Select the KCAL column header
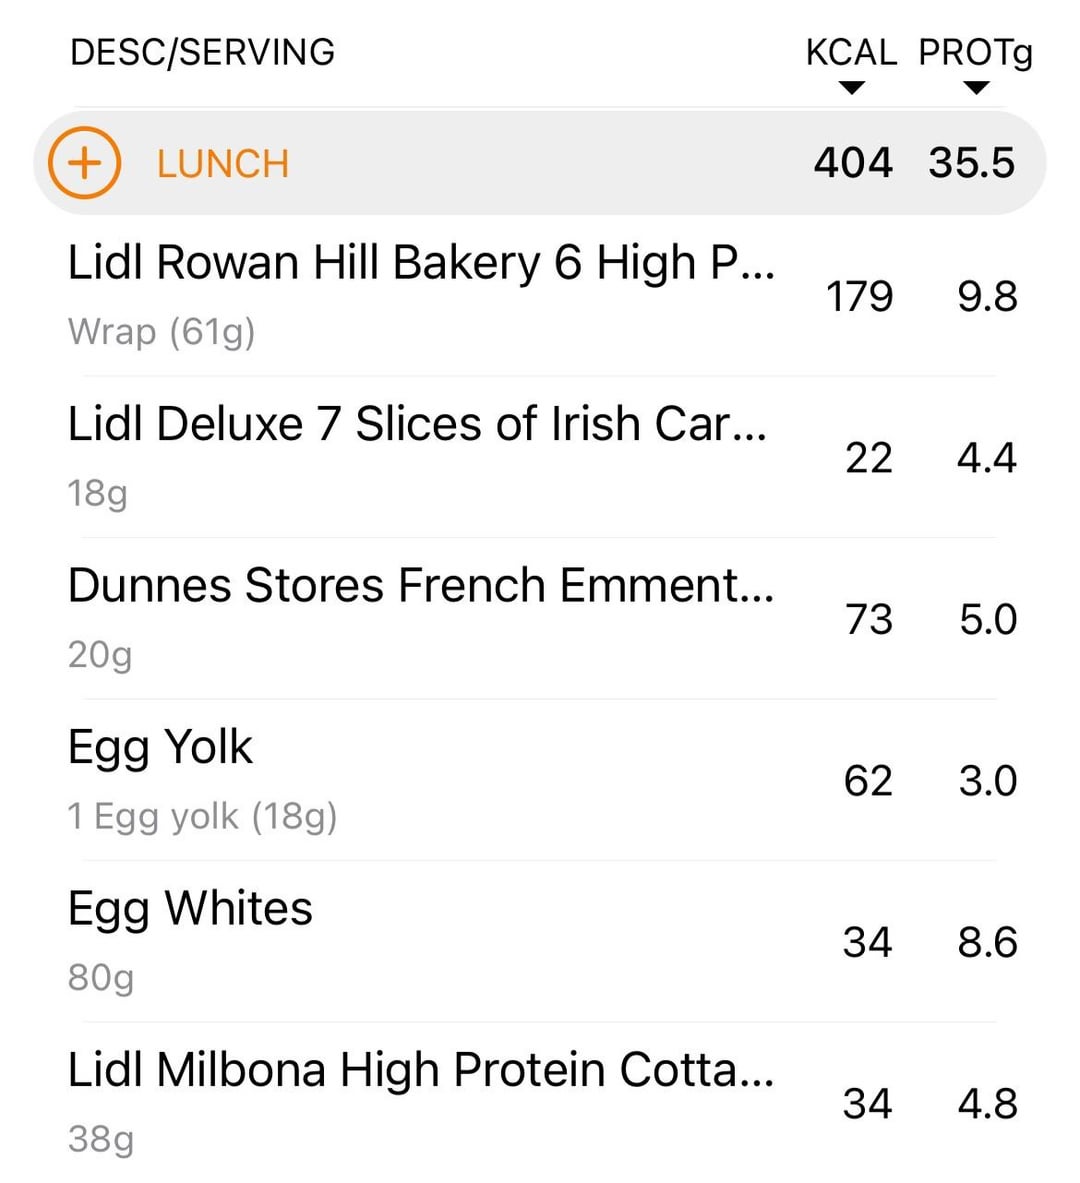This screenshot has width=1080, height=1183. 851,52
